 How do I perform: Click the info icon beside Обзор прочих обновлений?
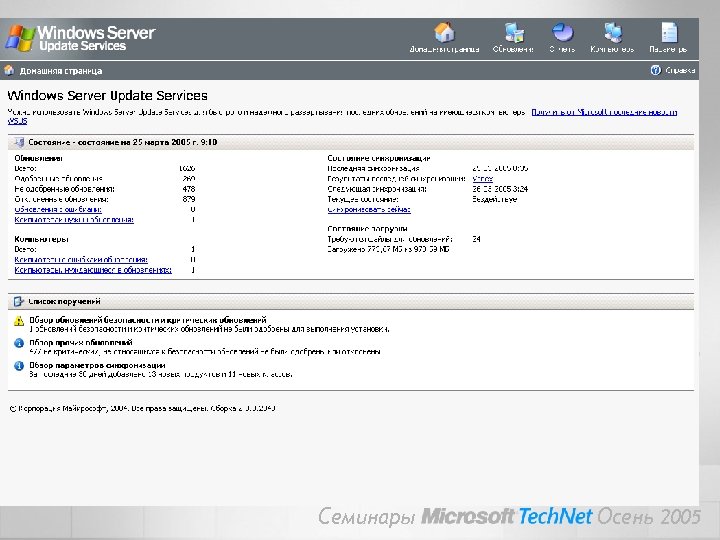tap(19, 343)
